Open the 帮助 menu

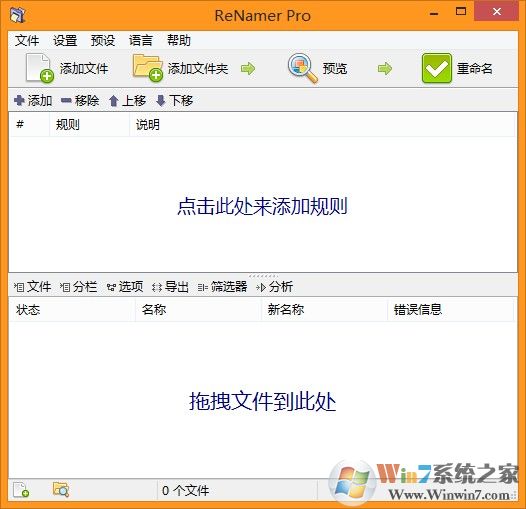pos(179,41)
